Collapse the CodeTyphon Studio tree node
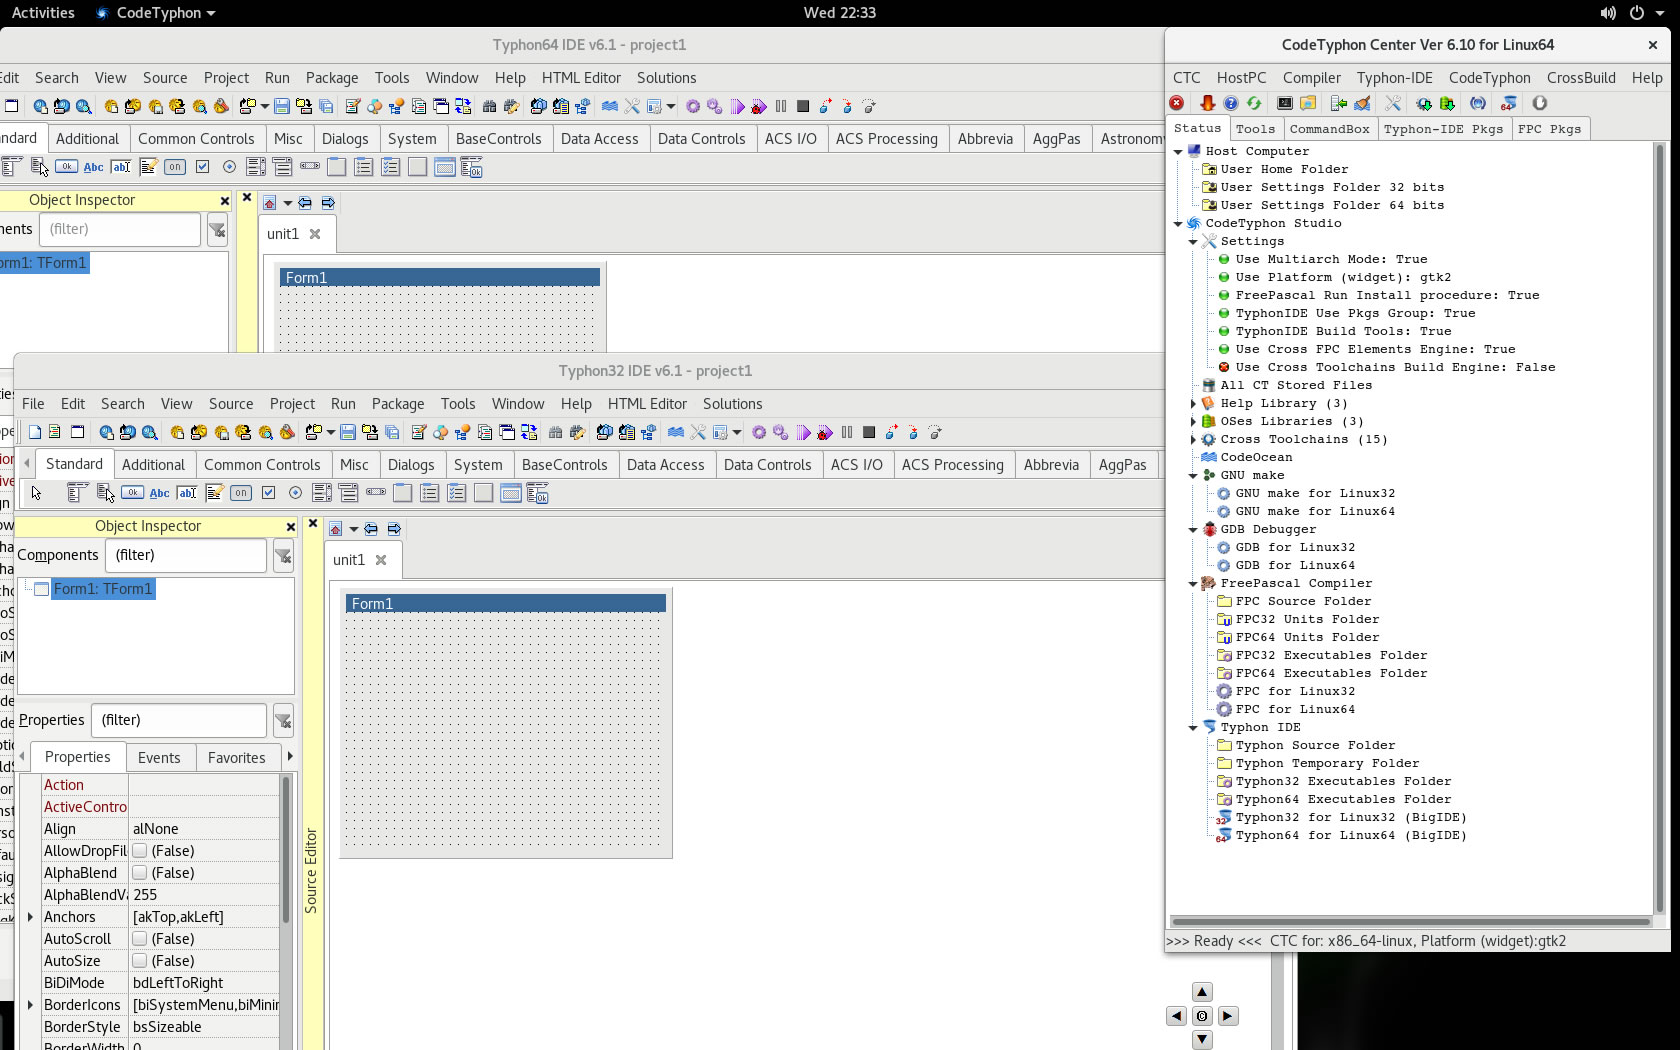 pyautogui.click(x=1178, y=224)
